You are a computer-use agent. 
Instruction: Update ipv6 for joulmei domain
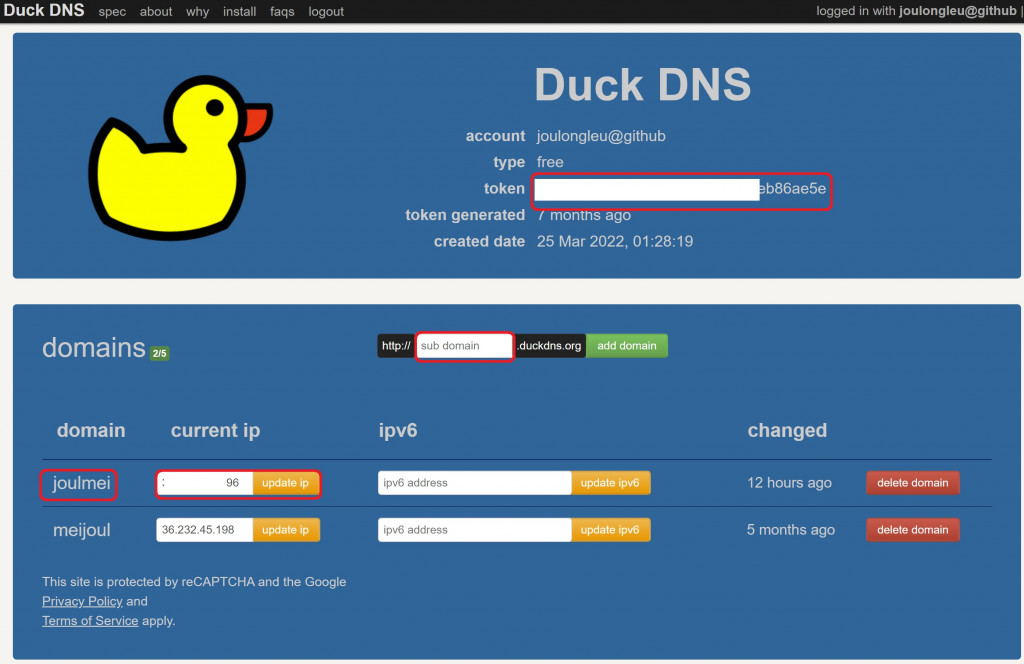610,483
